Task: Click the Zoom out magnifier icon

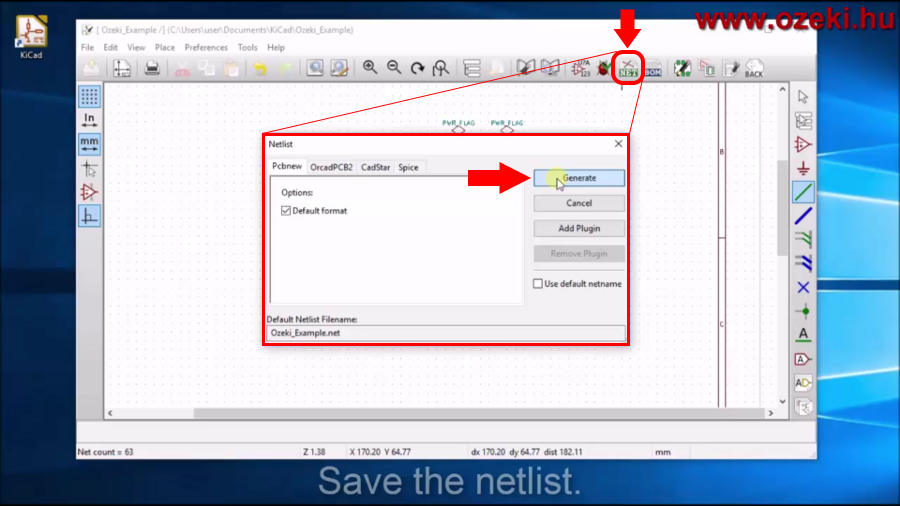Action: pos(394,68)
